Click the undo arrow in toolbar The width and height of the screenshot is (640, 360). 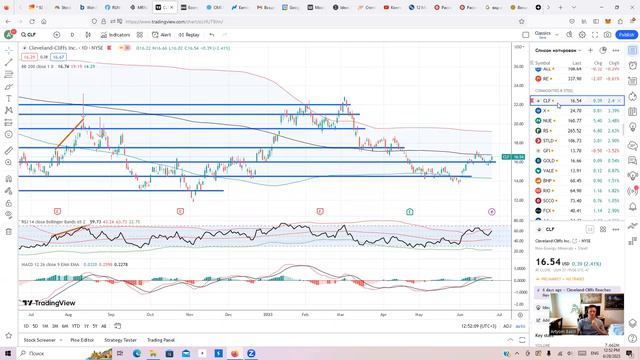pyautogui.click(x=211, y=35)
